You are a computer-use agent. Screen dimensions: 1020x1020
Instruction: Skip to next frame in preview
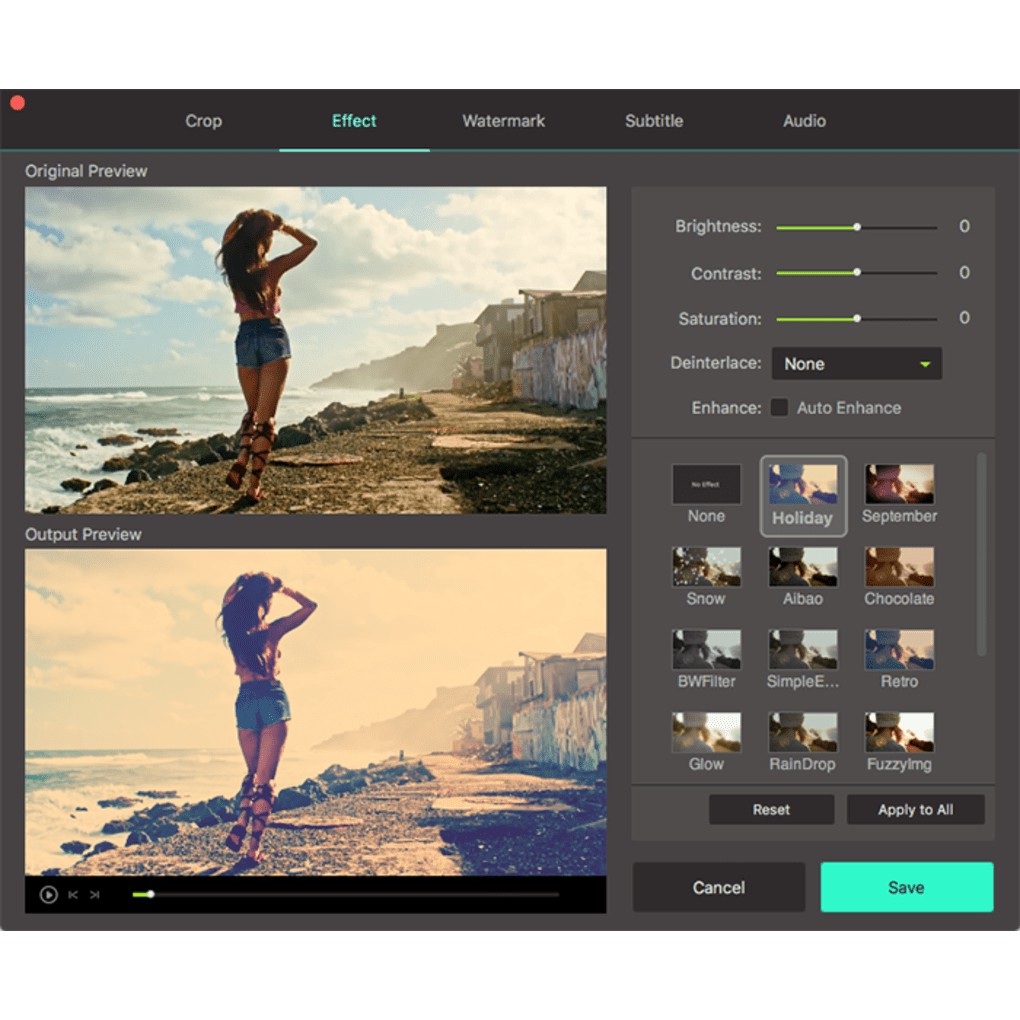95,895
